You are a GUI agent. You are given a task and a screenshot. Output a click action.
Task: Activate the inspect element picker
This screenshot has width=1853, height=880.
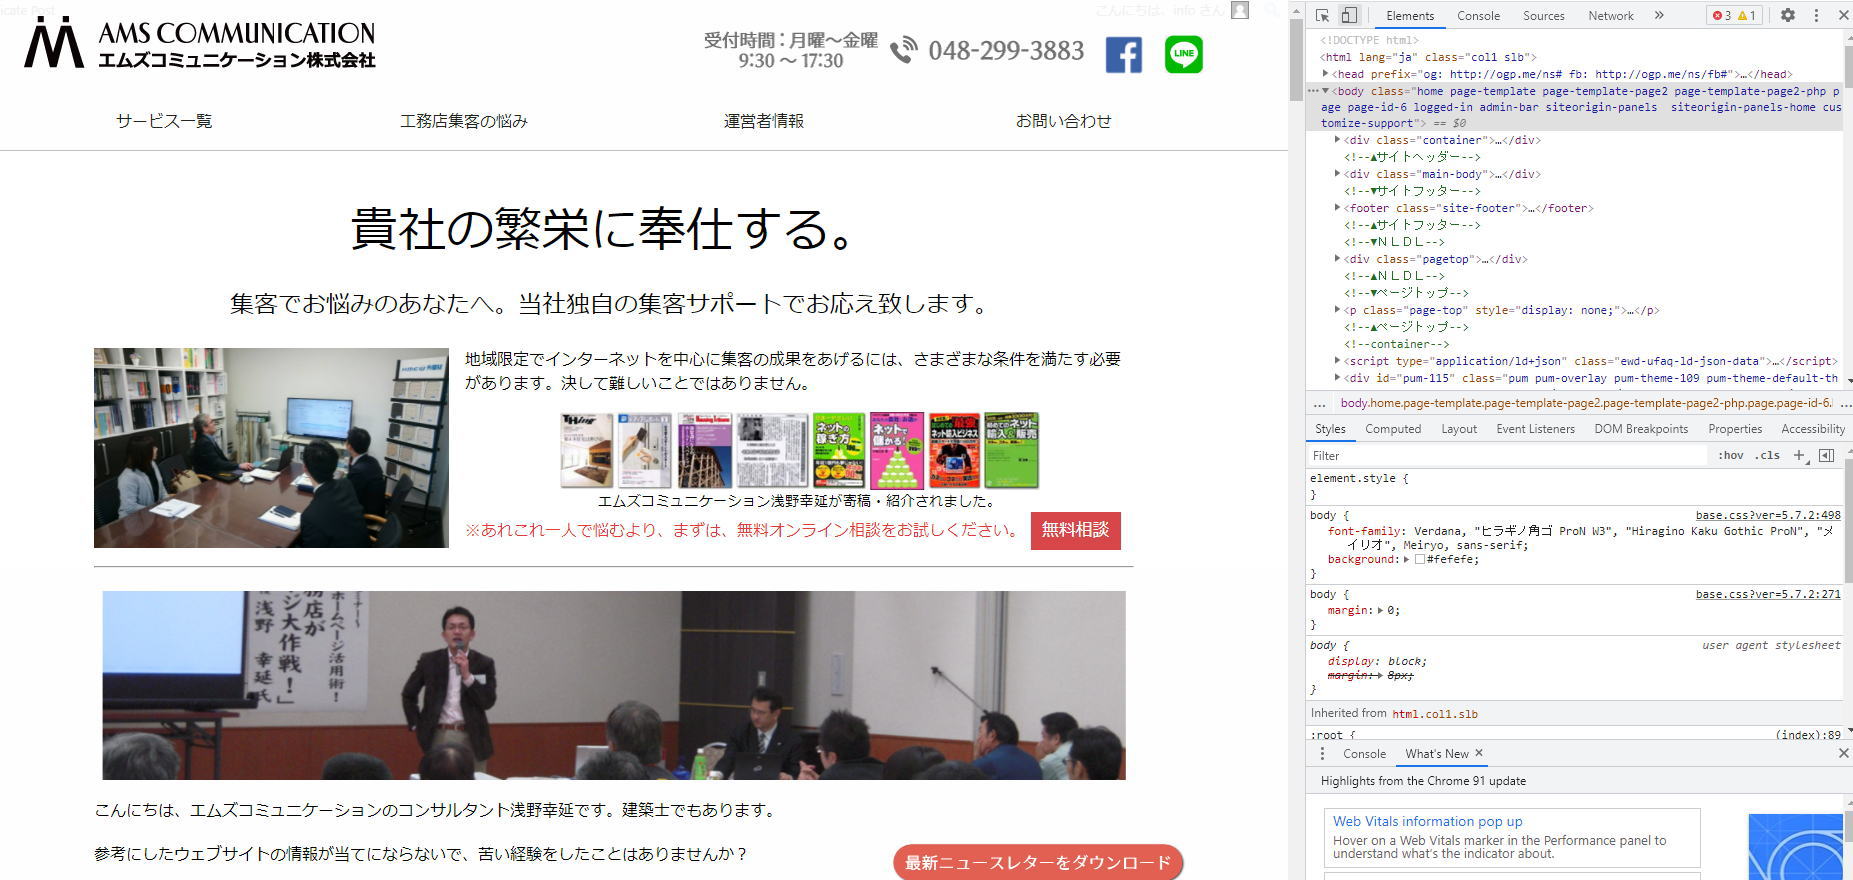(x=1323, y=15)
